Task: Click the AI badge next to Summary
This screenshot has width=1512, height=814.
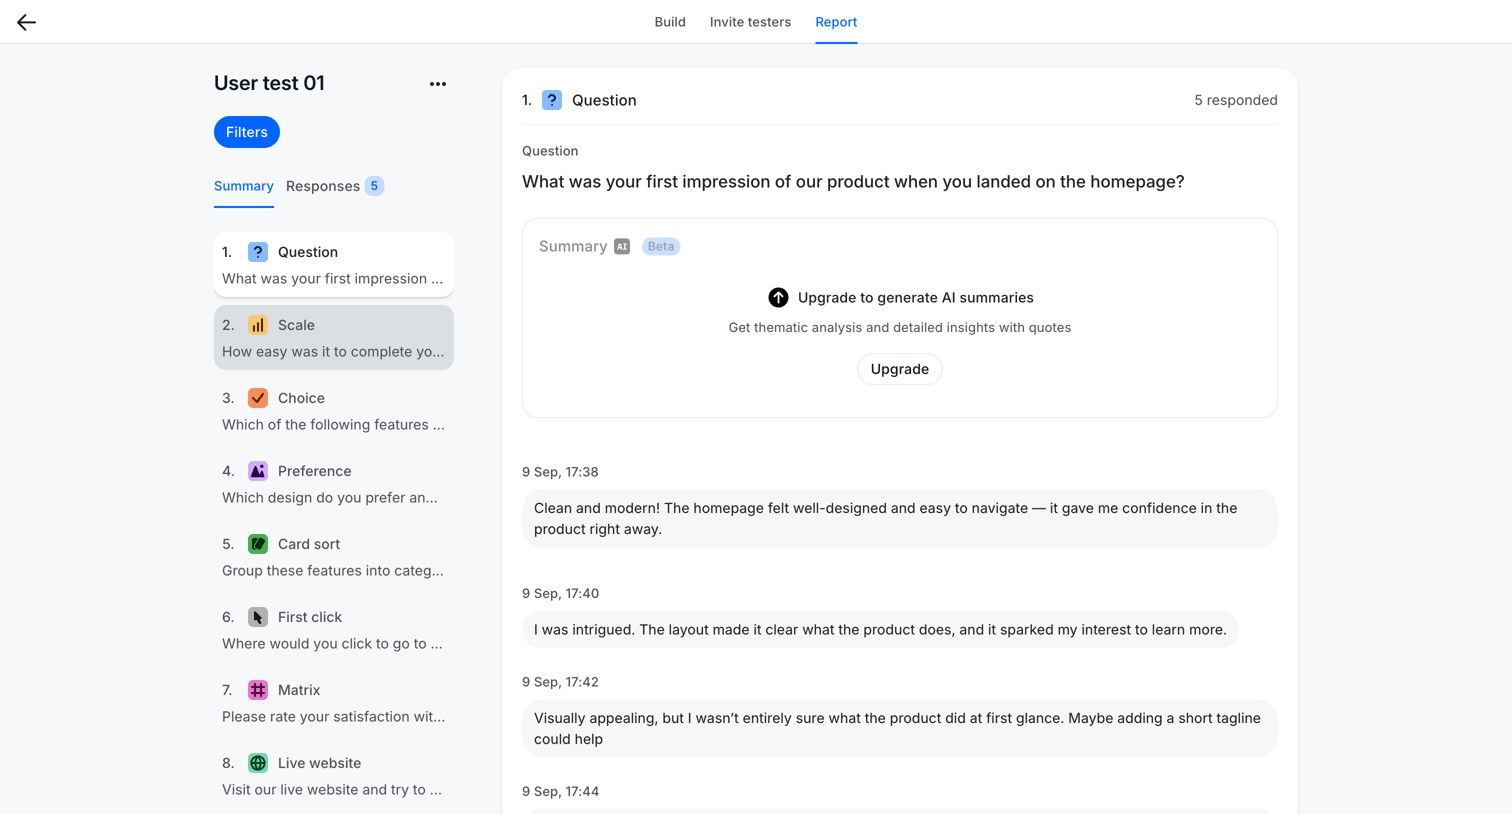Action: pos(622,246)
